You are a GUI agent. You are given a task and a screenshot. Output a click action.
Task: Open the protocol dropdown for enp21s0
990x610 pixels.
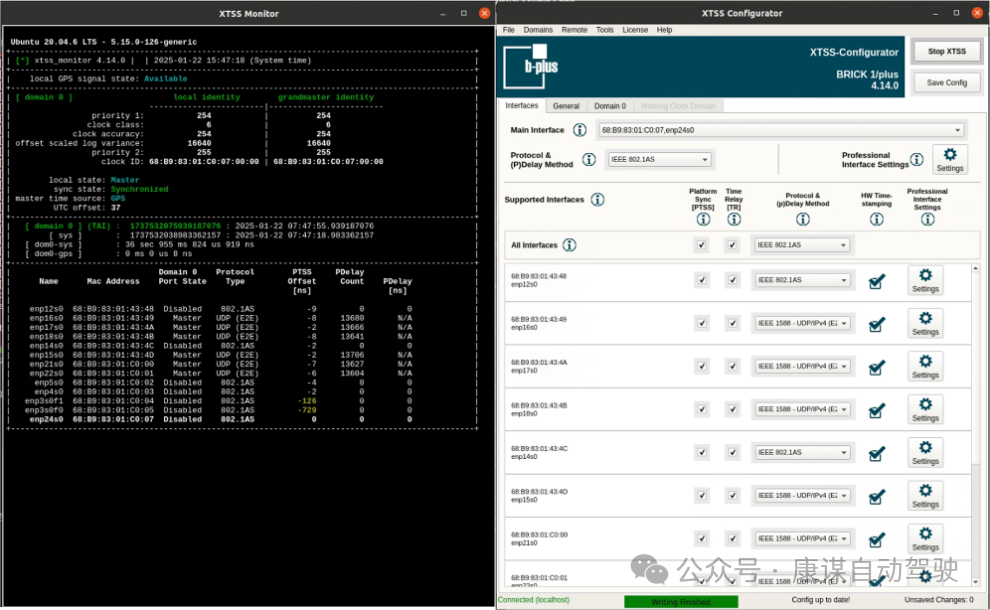[x=802, y=539]
